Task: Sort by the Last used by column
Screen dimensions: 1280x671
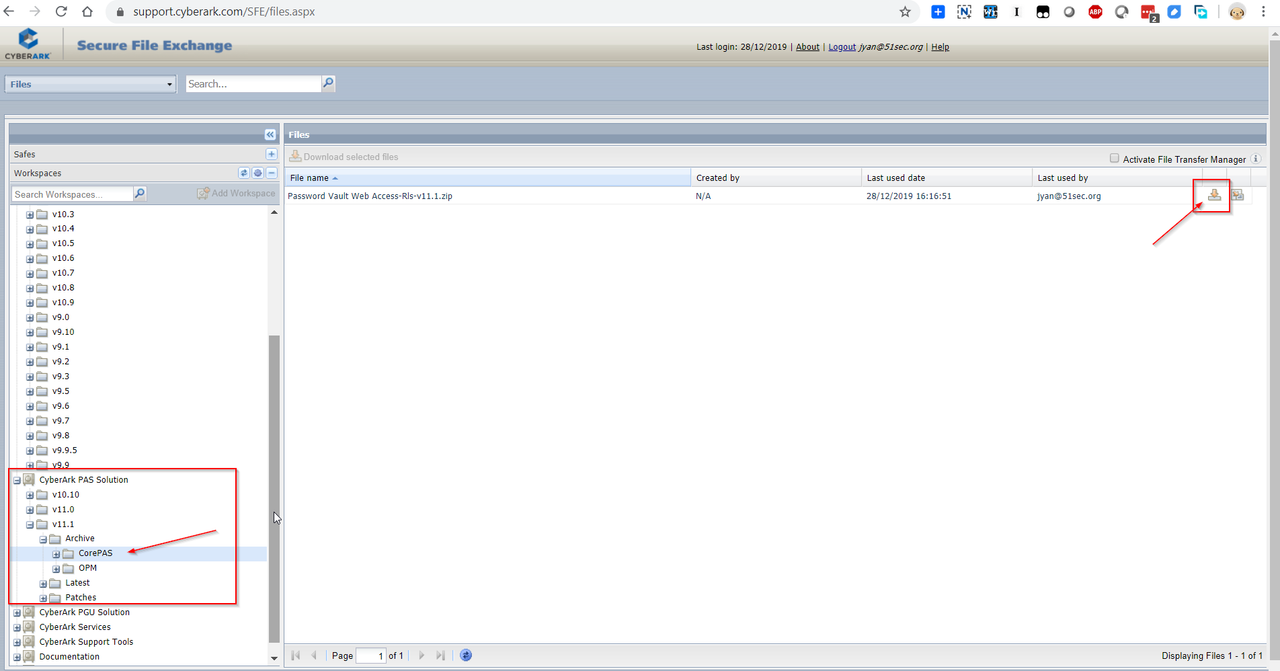Action: [1117, 178]
